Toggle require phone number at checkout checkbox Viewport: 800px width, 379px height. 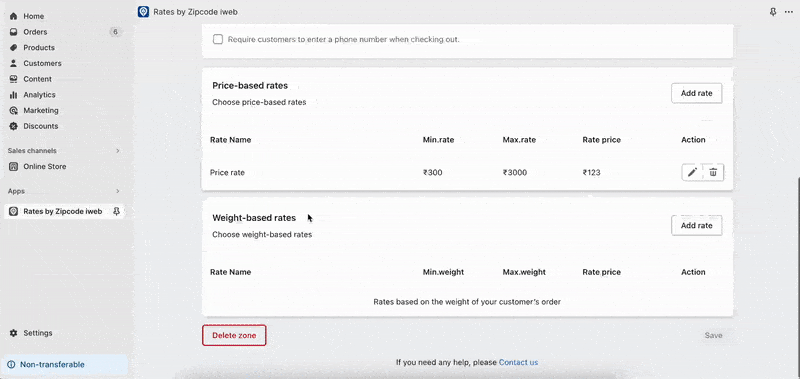pos(218,39)
